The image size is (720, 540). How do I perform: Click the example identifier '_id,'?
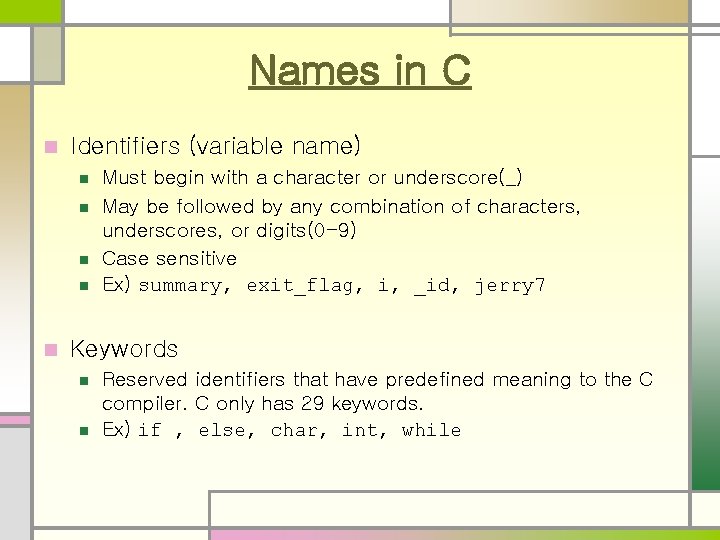click(x=436, y=286)
